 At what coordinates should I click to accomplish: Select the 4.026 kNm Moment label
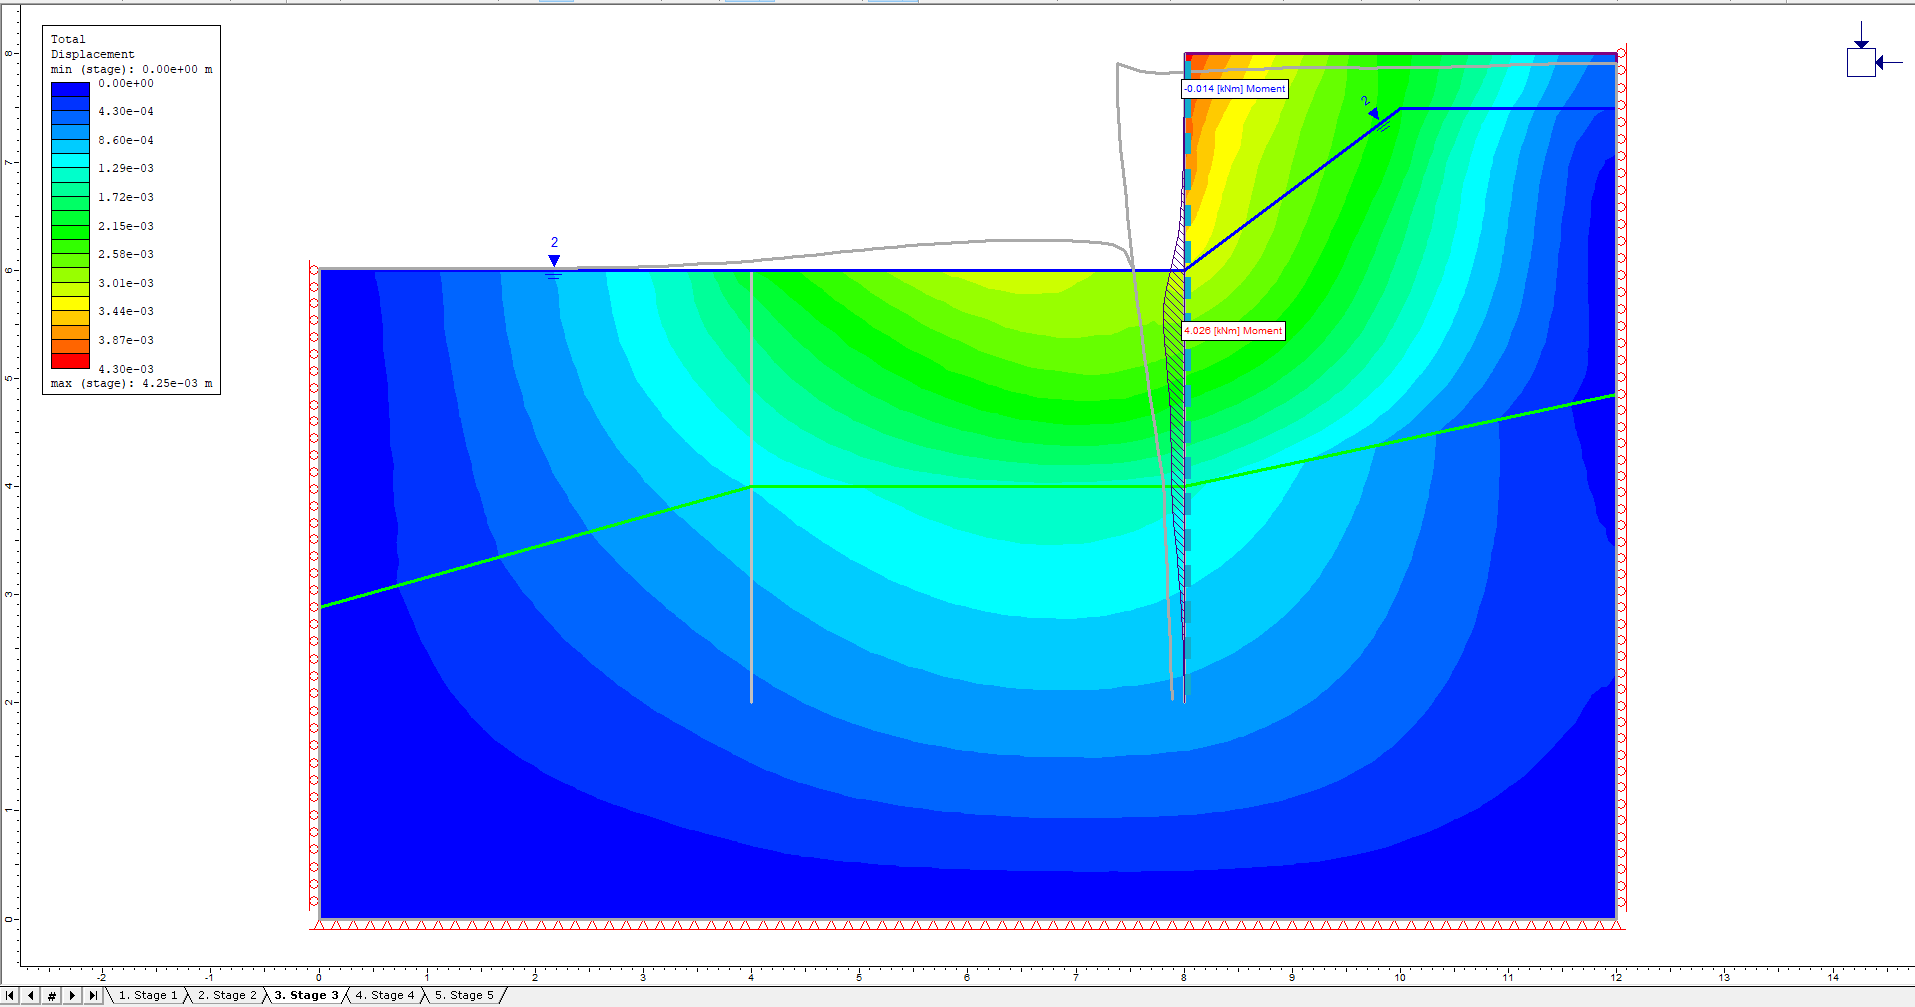(1233, 330)
